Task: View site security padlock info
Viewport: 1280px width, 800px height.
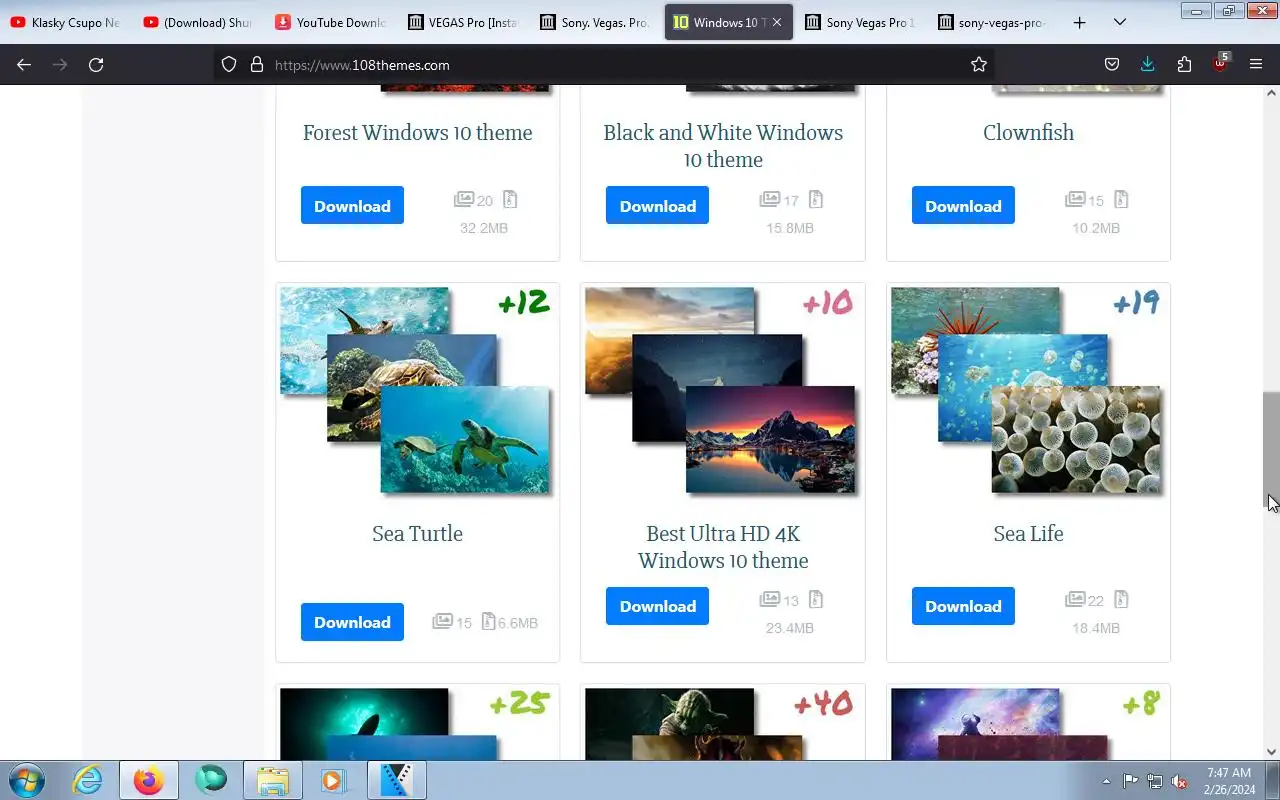Action: point(257,64)
